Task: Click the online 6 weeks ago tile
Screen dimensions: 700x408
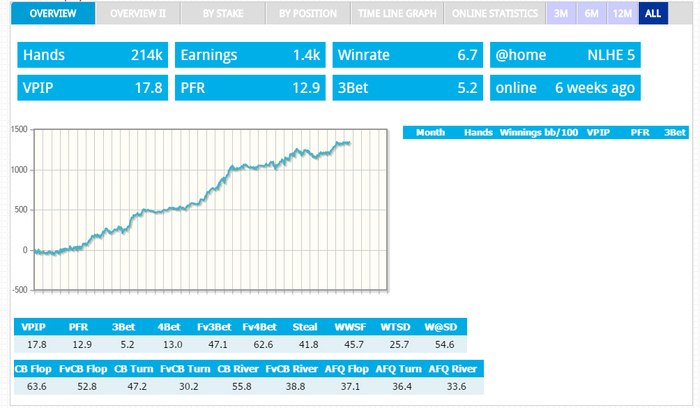Action: 565,87
